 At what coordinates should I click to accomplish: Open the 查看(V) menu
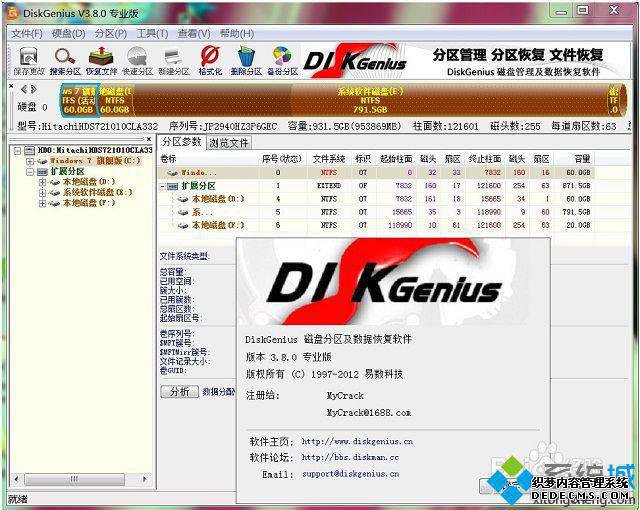[194, 33]
